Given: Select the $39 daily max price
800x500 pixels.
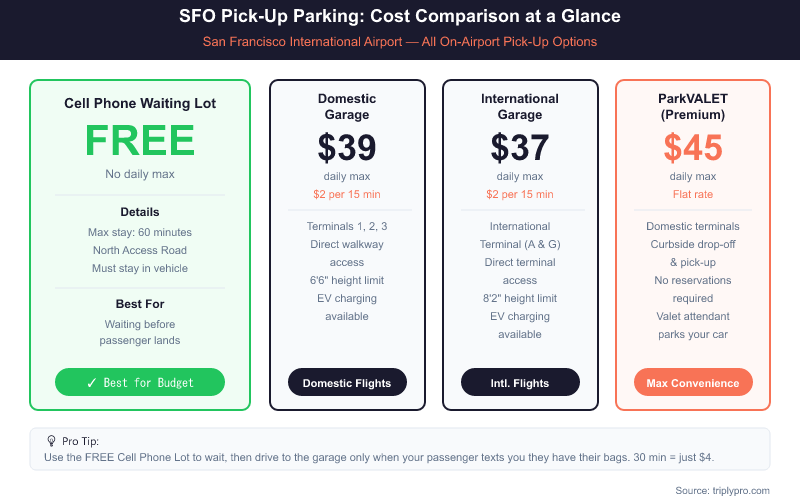Looking at the screenshot, I should click(347, 148).
